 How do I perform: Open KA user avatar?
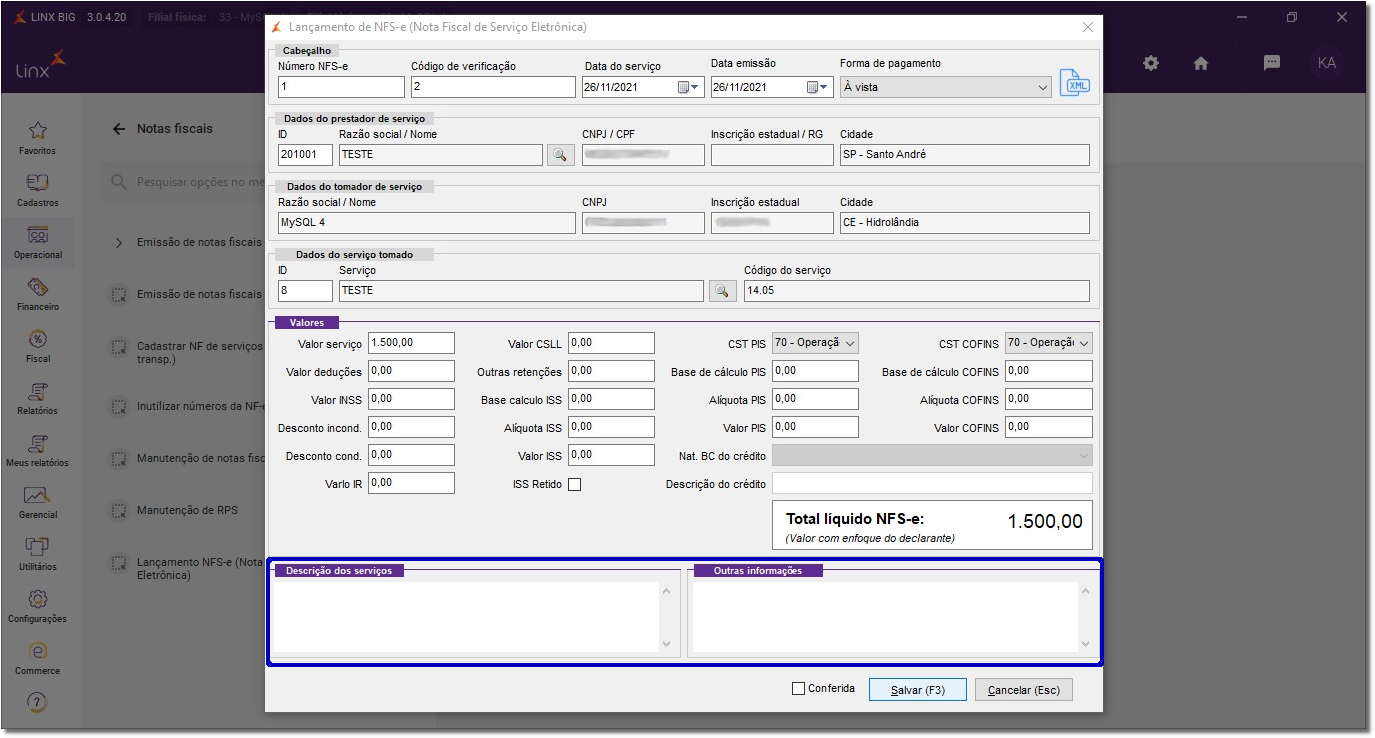point(1327,62)
